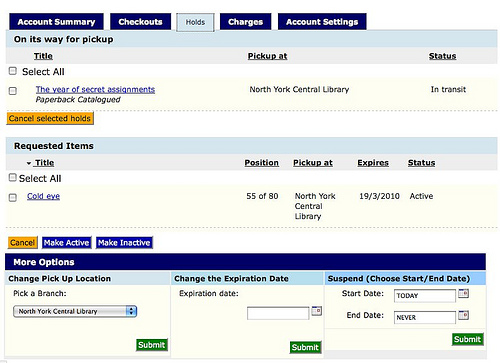500x363 pixels.
Task: Click Make Inactive button
Action: click(124, 242)
